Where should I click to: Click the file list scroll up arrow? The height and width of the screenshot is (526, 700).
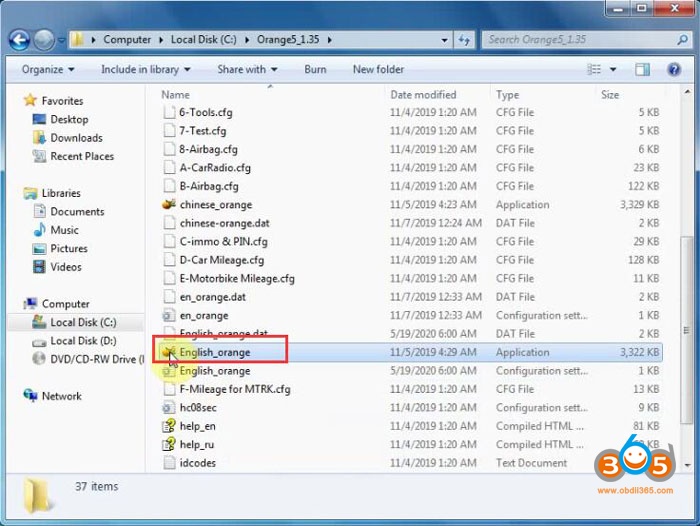coord(687,92)
